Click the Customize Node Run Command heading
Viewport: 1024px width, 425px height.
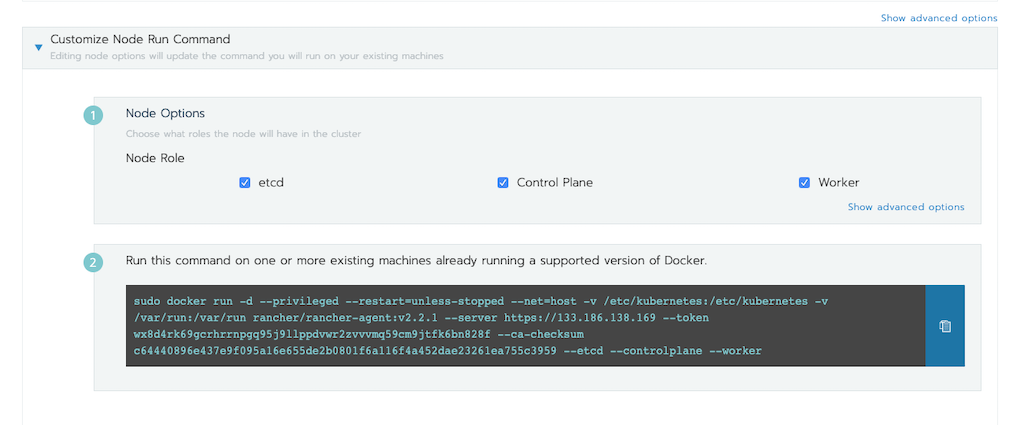[x=140, y=39]
